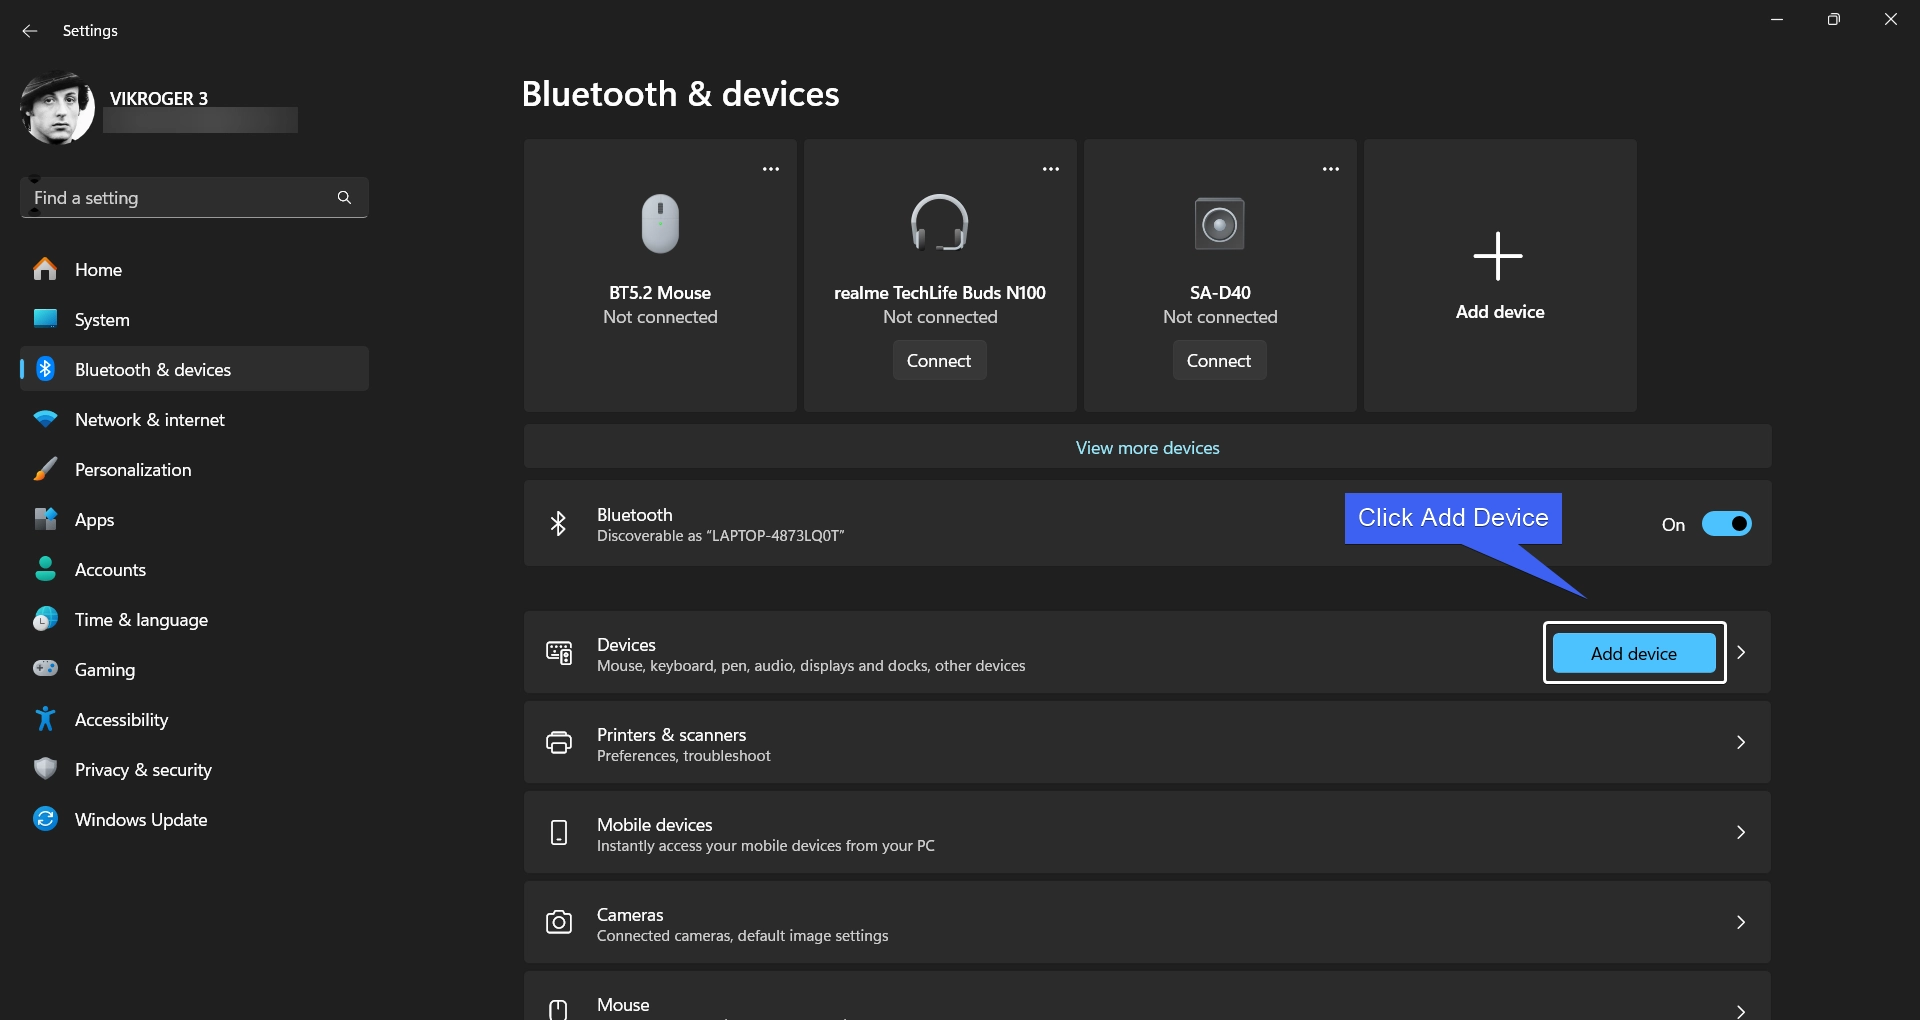Click the Privacy & security shield icon
The height and width of the screenshot is (1020, 1920).
pos(45,769)
